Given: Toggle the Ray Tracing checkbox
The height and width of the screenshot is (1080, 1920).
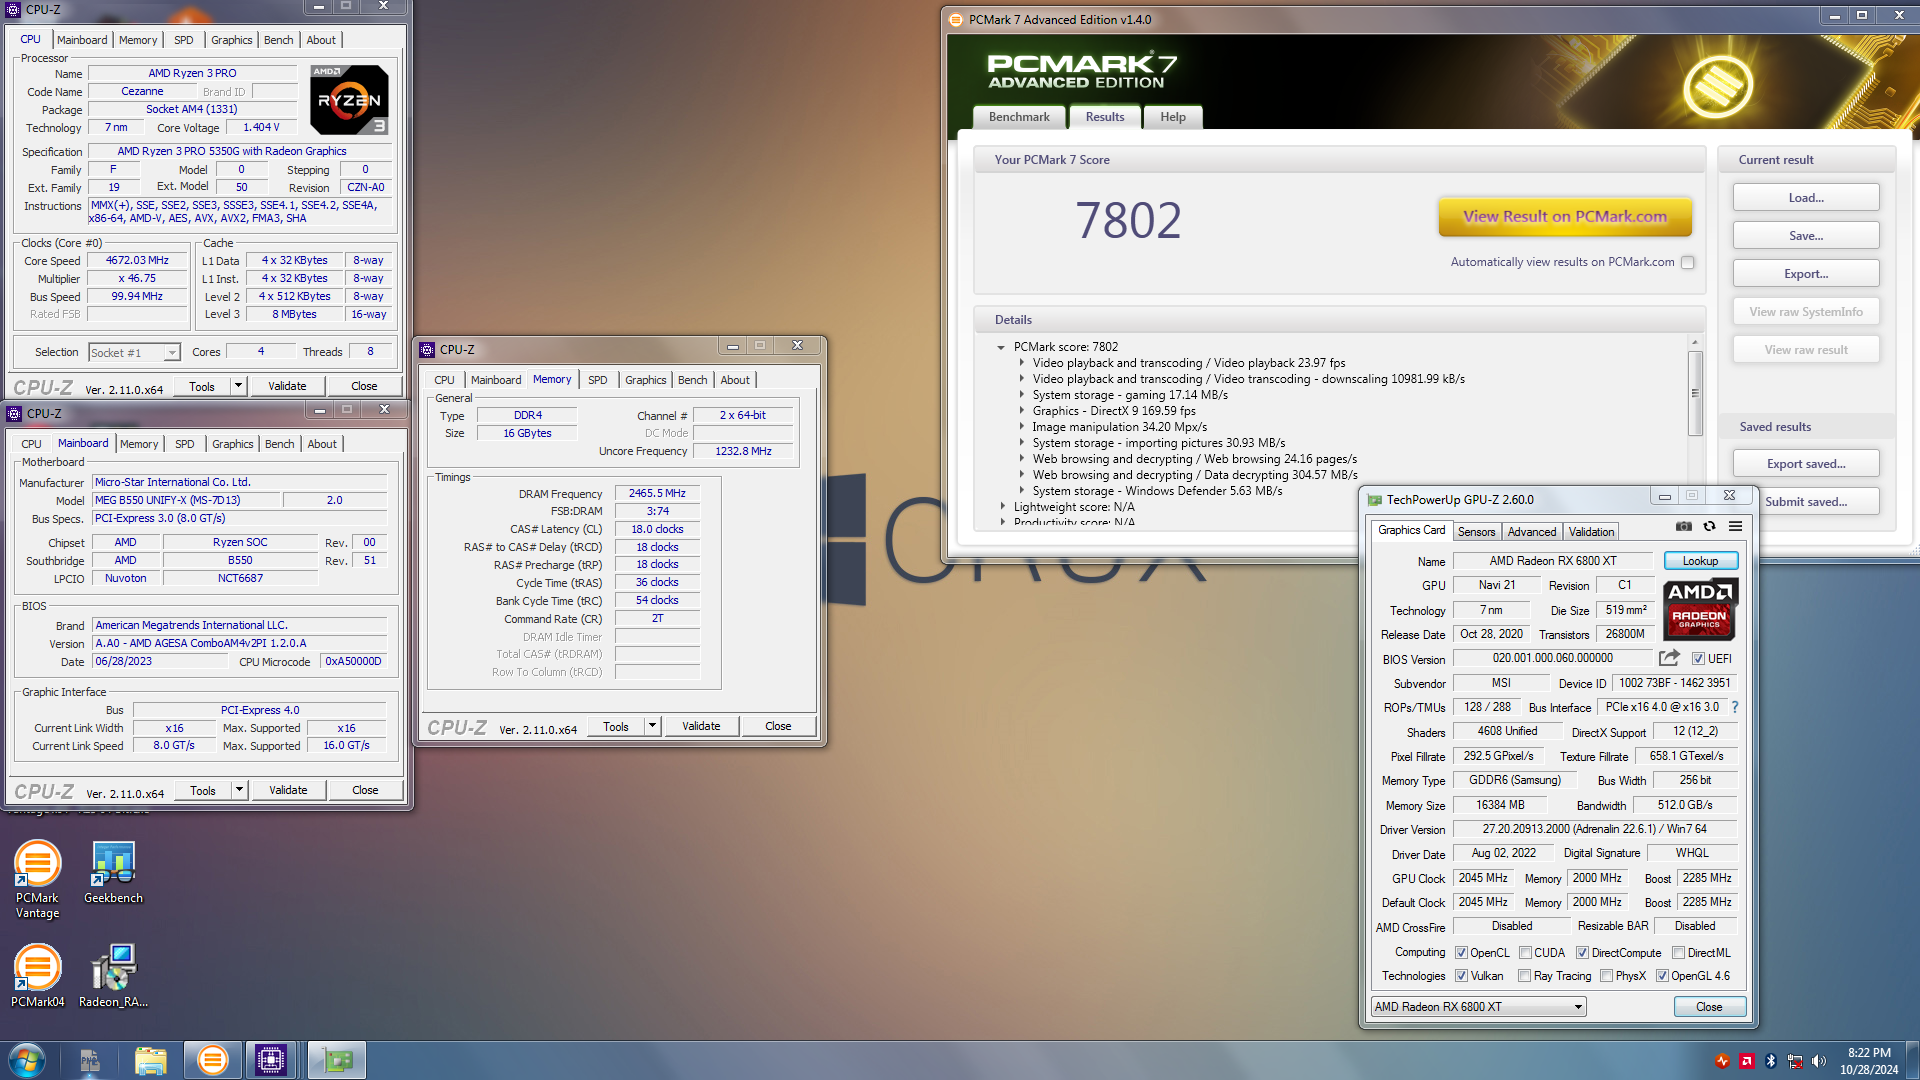Looking at the screenshot, I should pos(1524,976).
